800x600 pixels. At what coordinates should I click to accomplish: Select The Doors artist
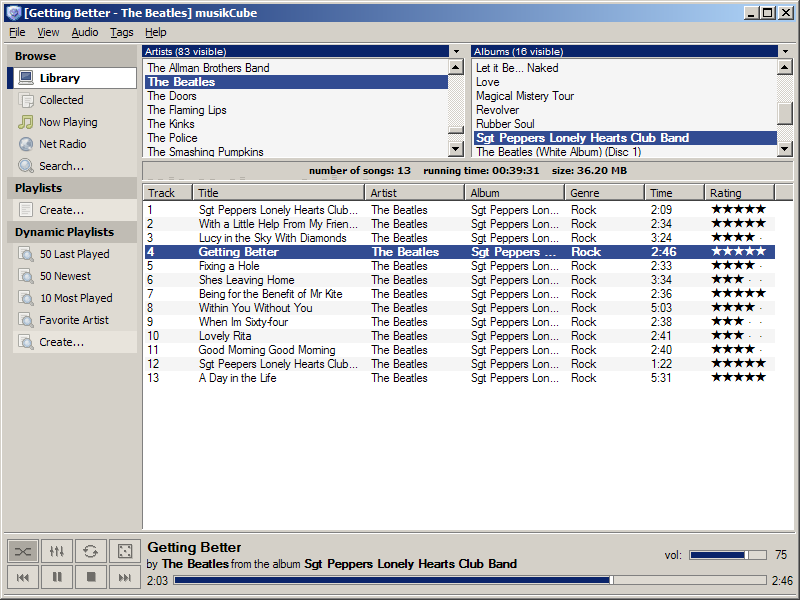click(x=296, y=96)
